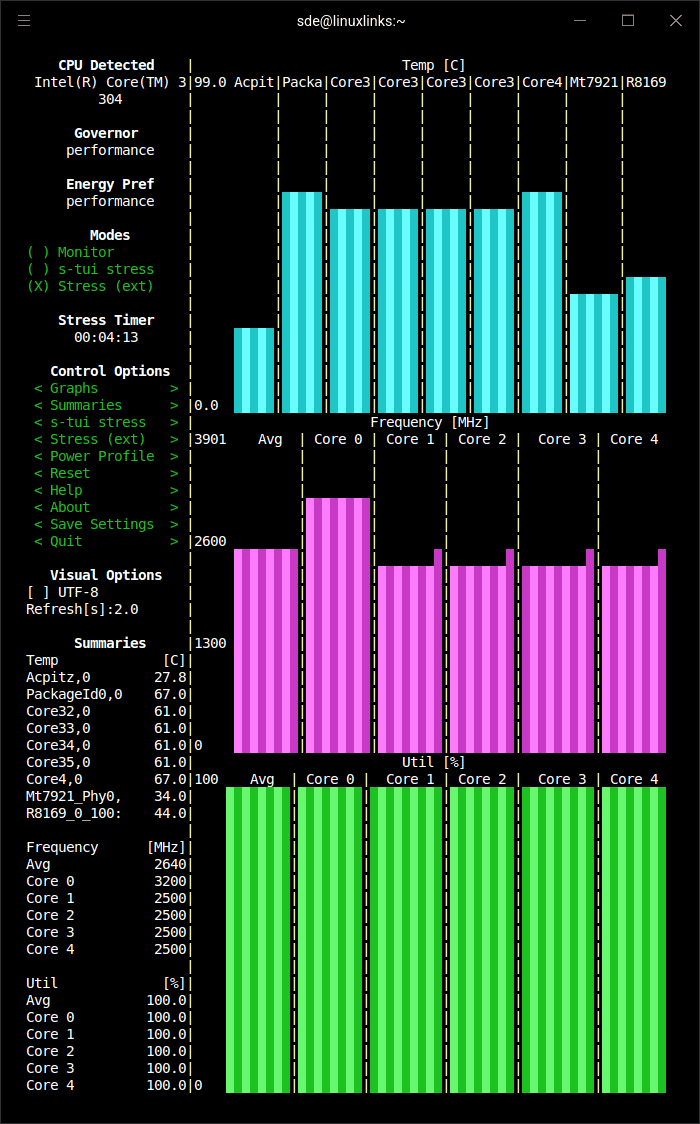This screenshot has height=1124, width=700.
Task: Click Save Settings
Action: [106, 524]
